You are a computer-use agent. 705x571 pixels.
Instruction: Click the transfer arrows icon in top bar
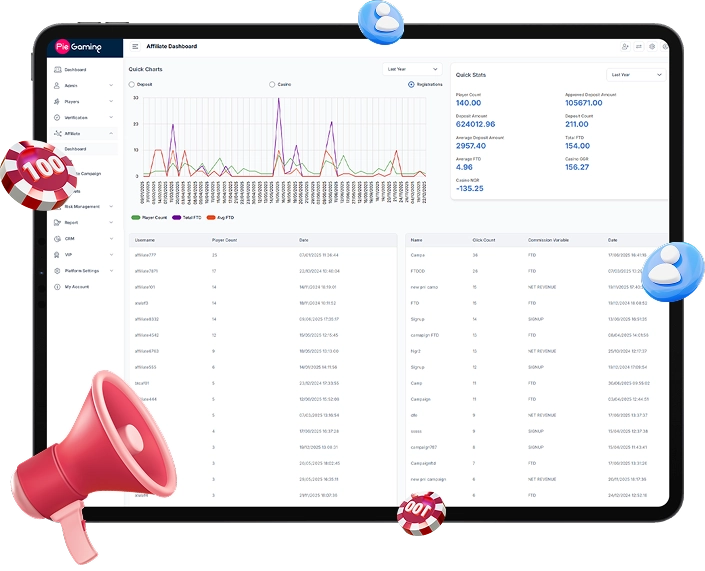pos(639,46)
